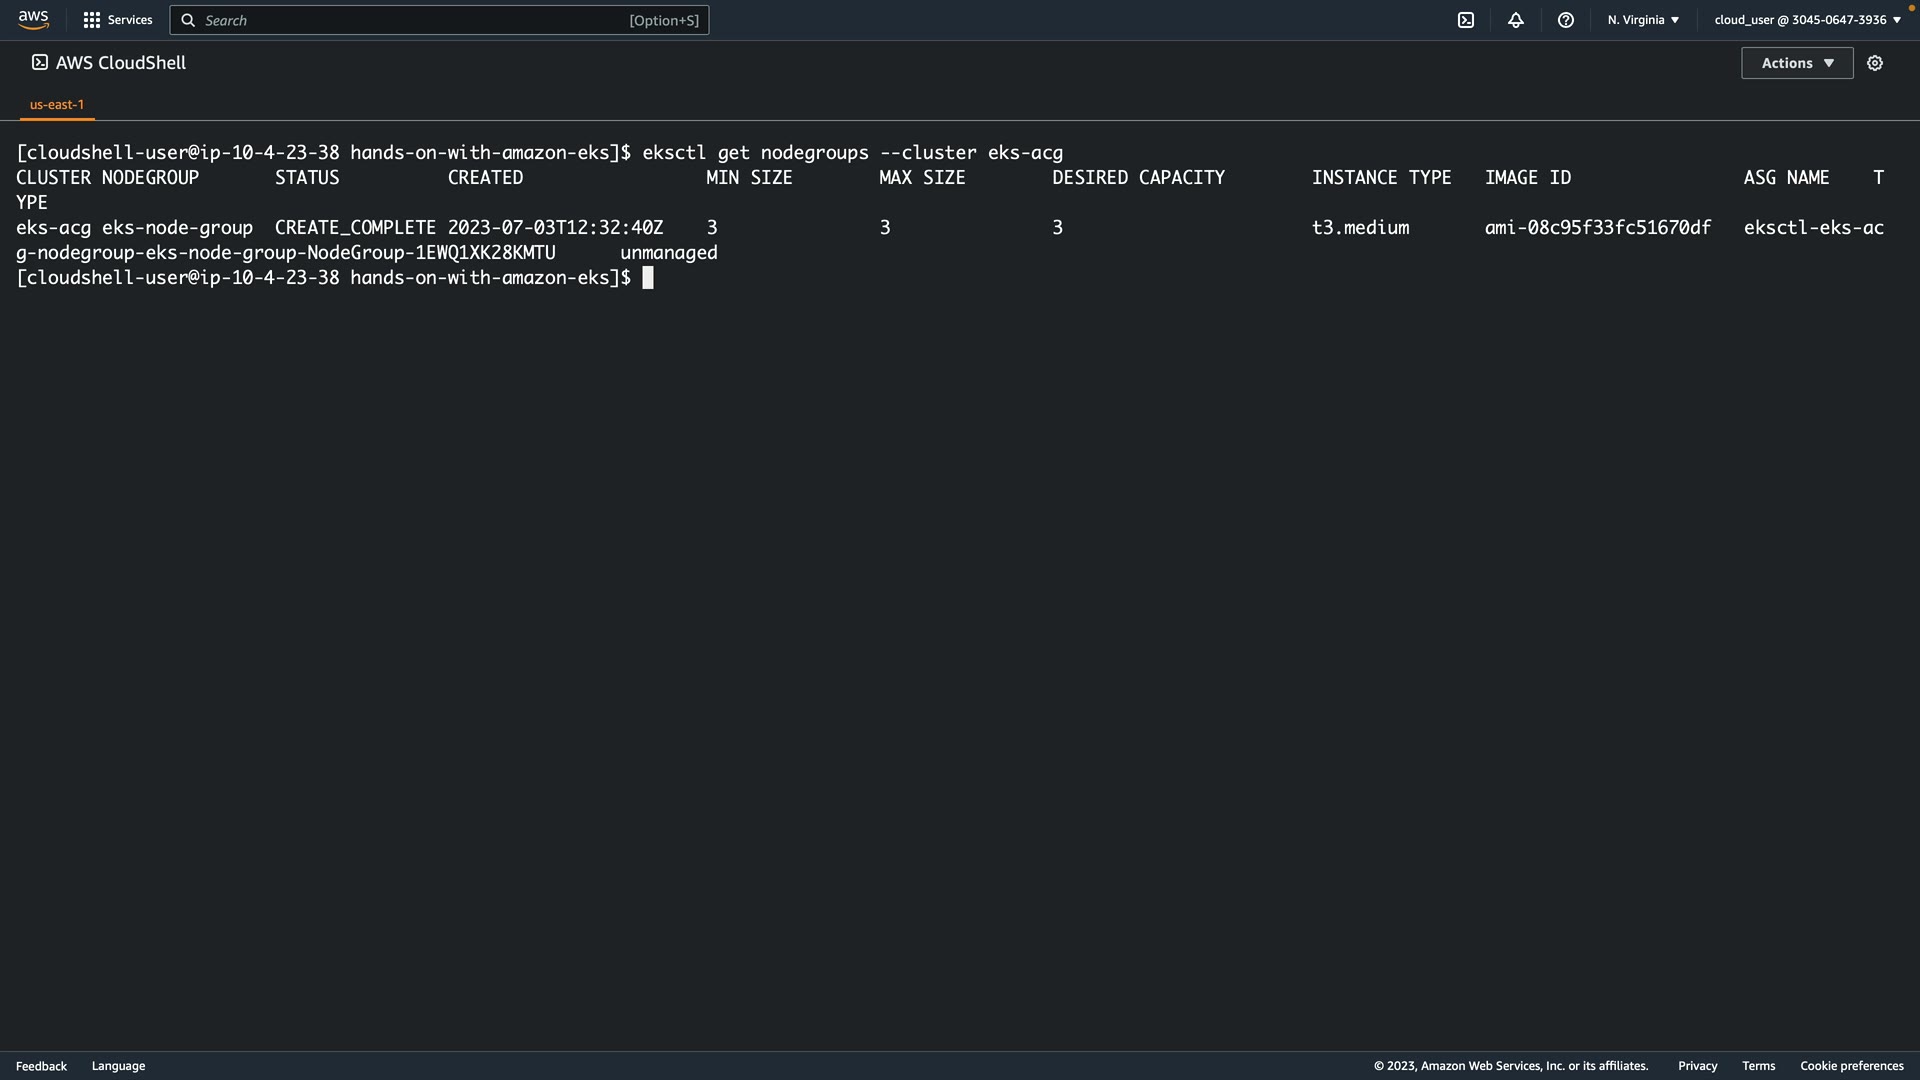This screenshot has height=1080, width=1920.
Task: Open the Language selector in the footer
Action: [x=118, y=1066]
